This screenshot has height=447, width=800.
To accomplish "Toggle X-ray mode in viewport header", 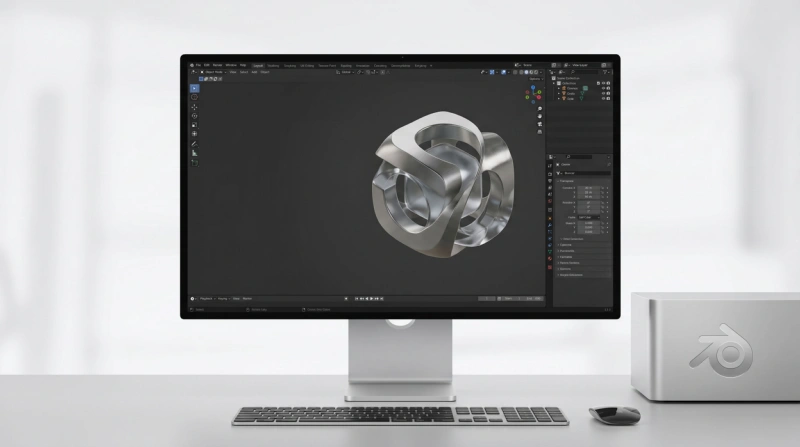I will pos(515,72).
